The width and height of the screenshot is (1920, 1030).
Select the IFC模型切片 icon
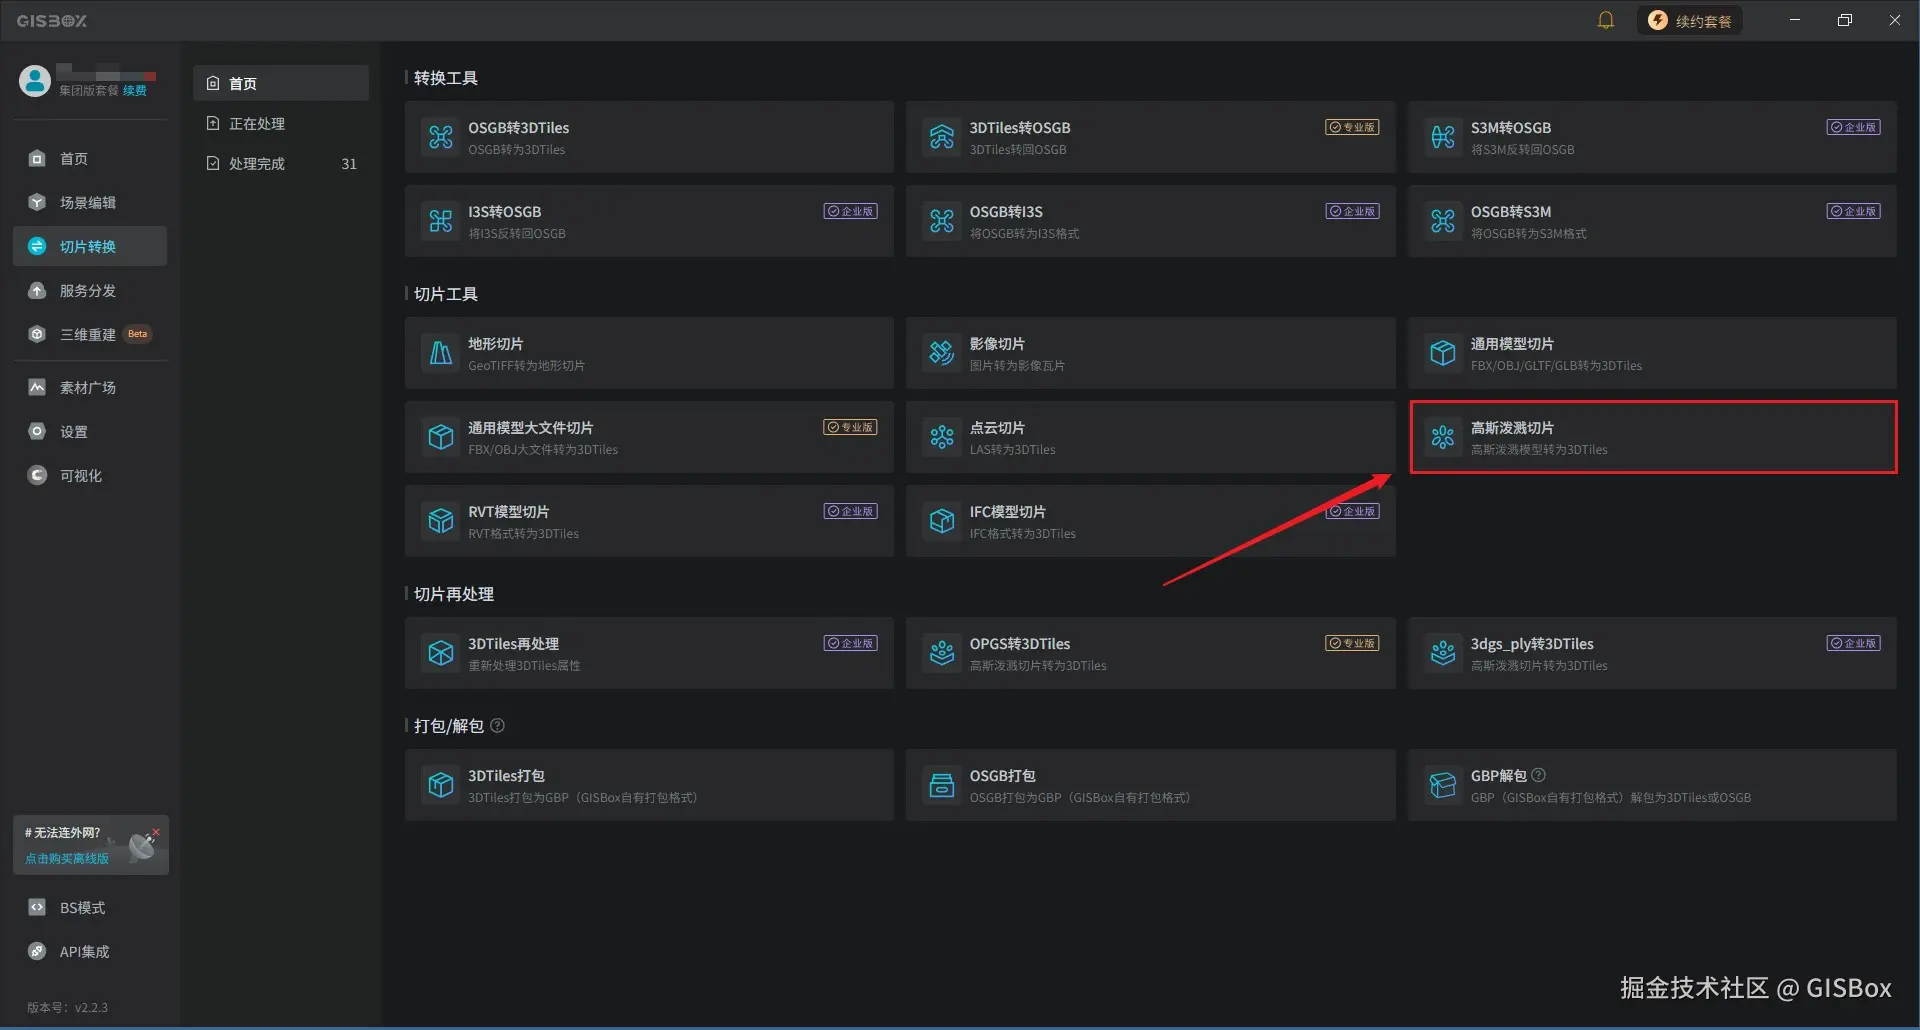coord(942,521)
